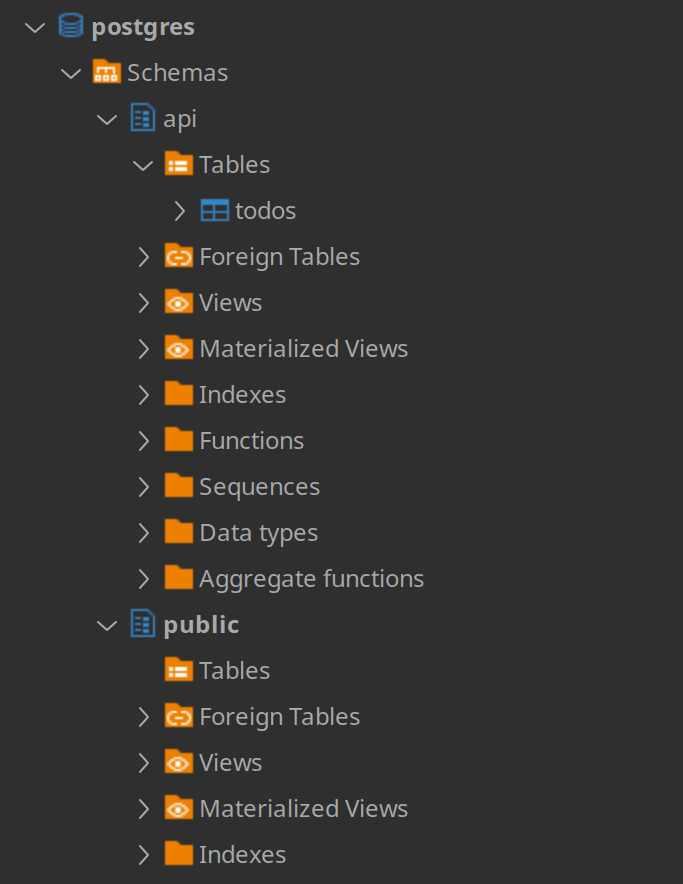Image resolution: width=683 pixels, height=884 pixels.
Task: Expand the todos table node
Action: click(180, 211)
